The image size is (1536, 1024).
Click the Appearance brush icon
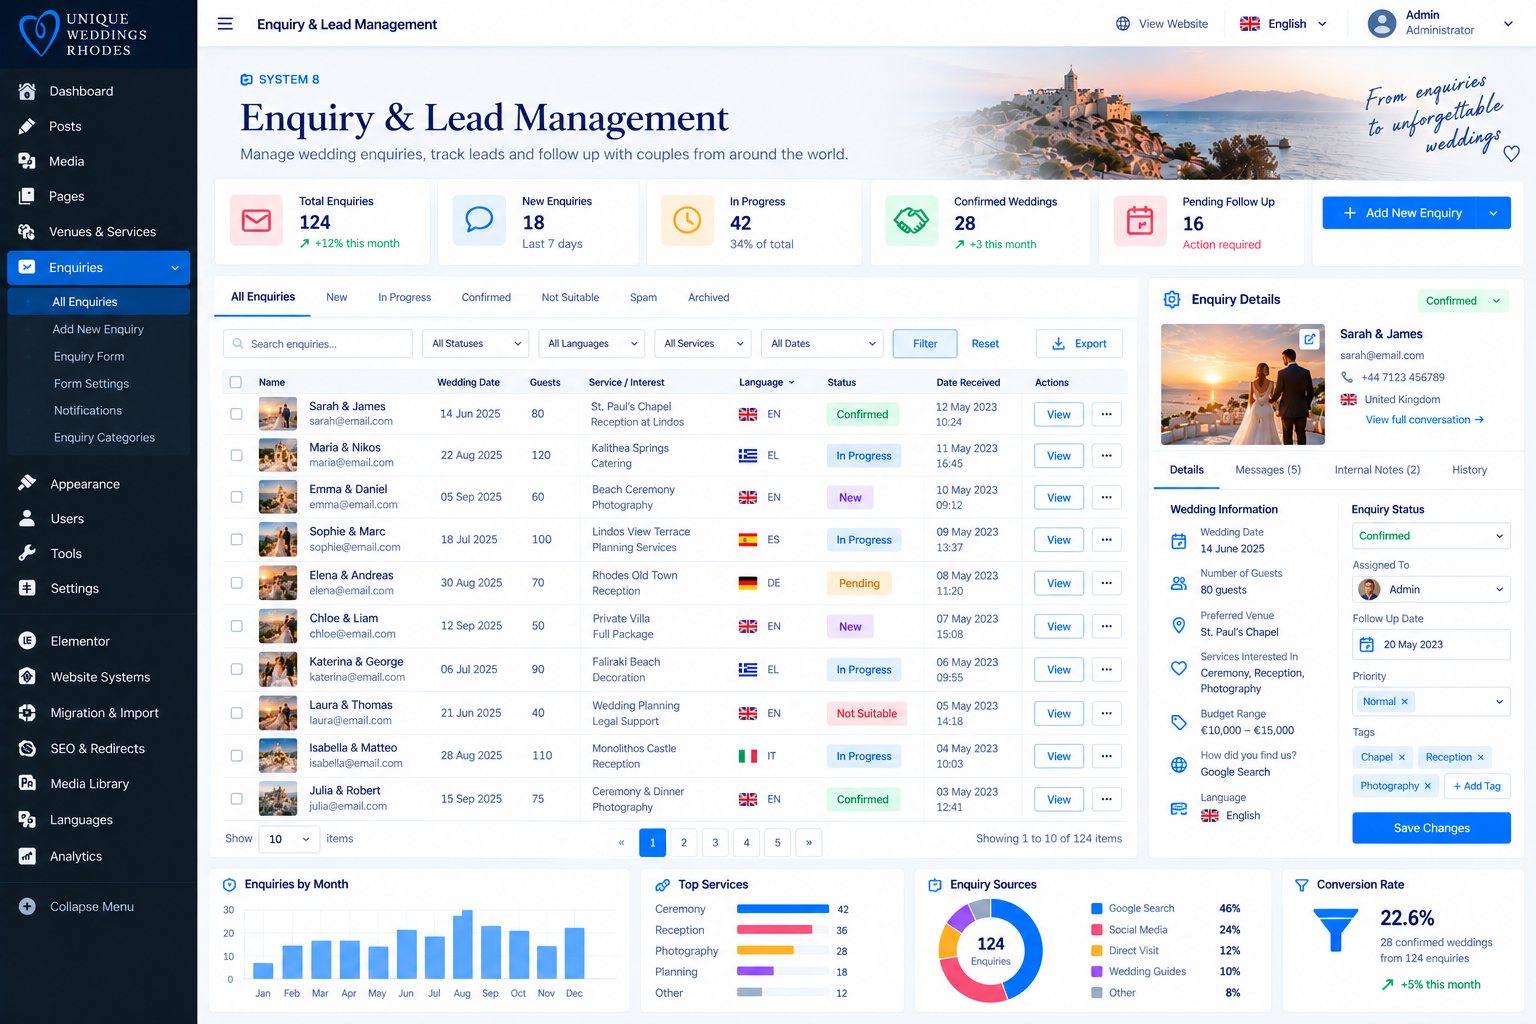pos(27,484)
